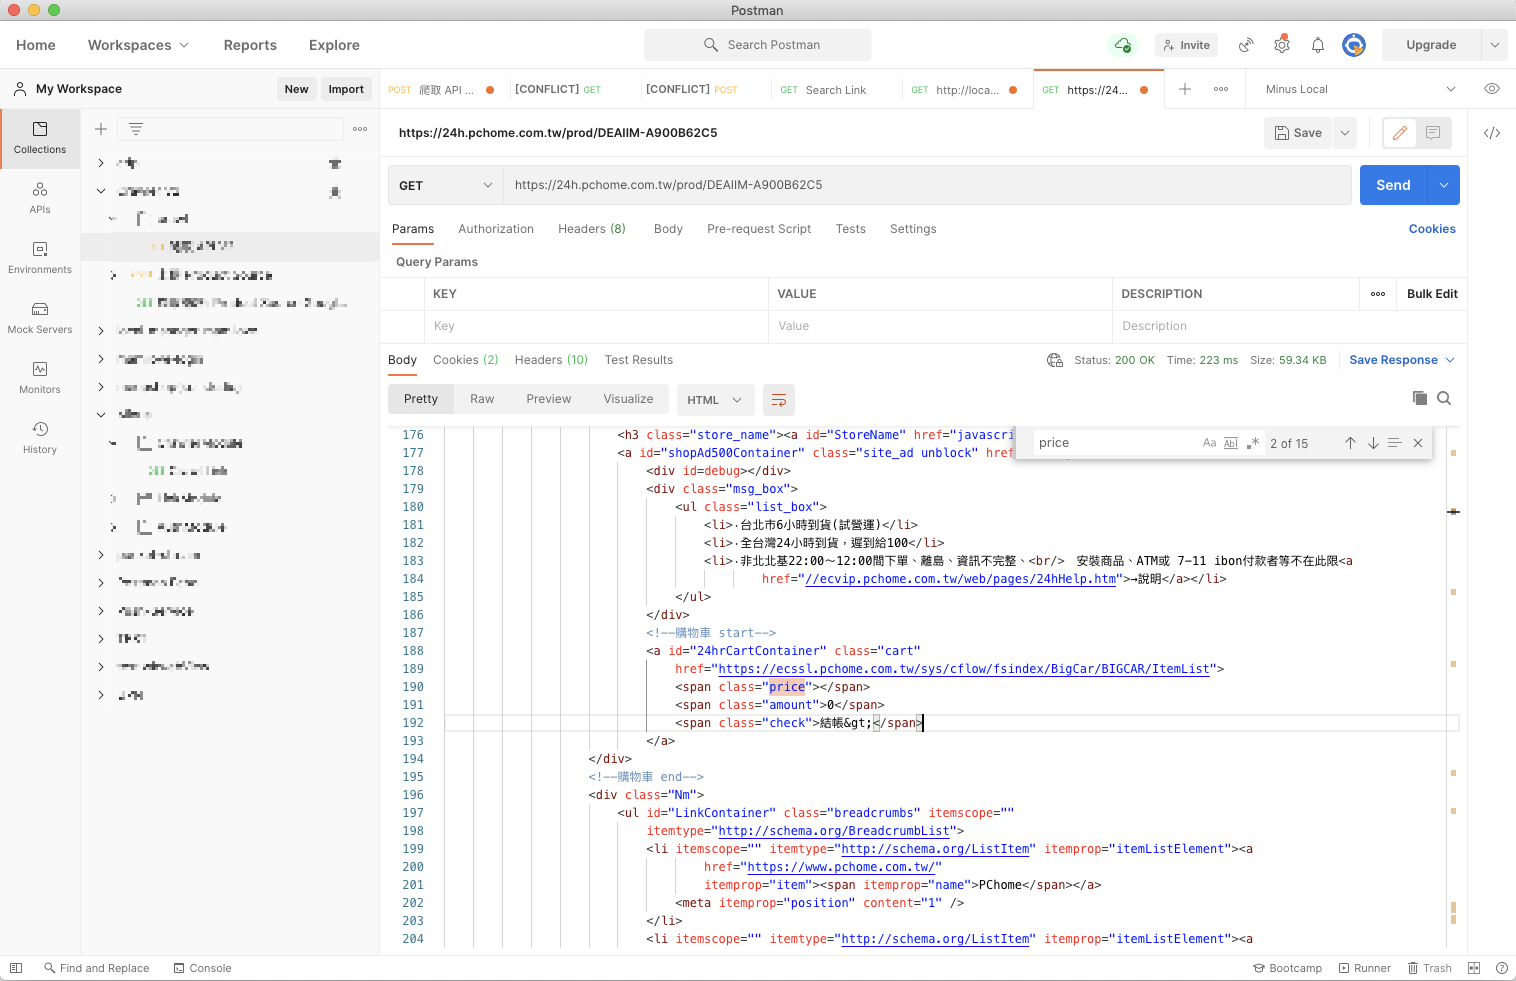
Task: Go to previous search match
Action: tap(1350, 443)
